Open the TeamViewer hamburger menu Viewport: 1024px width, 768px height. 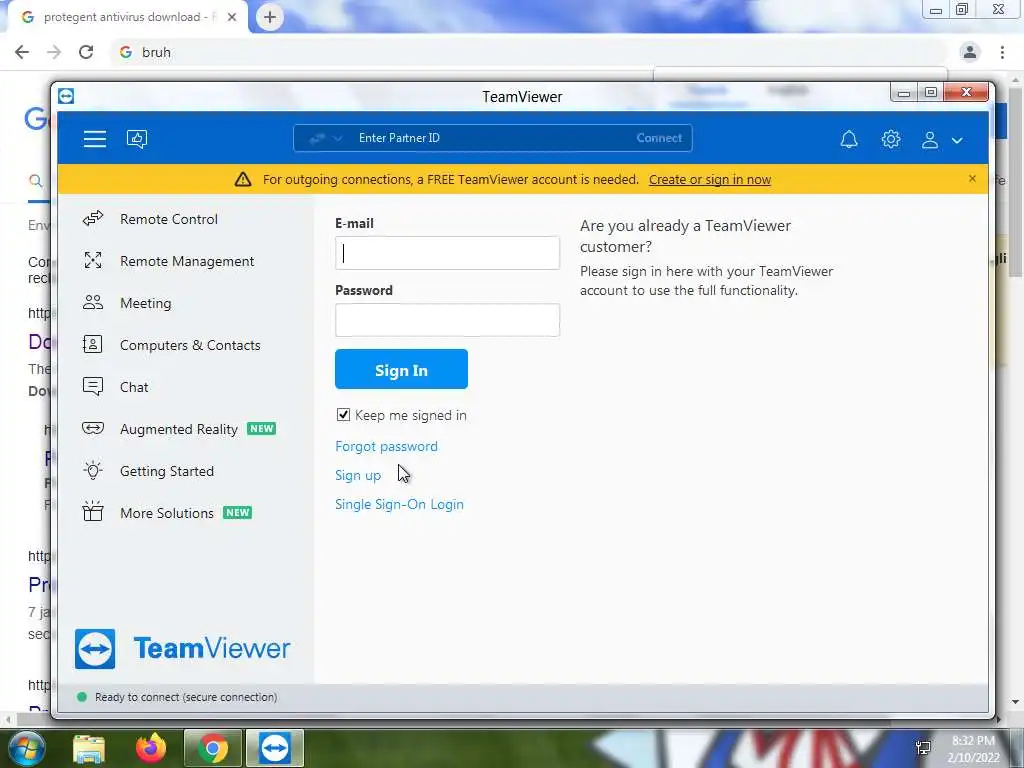[x=95, y=138]
